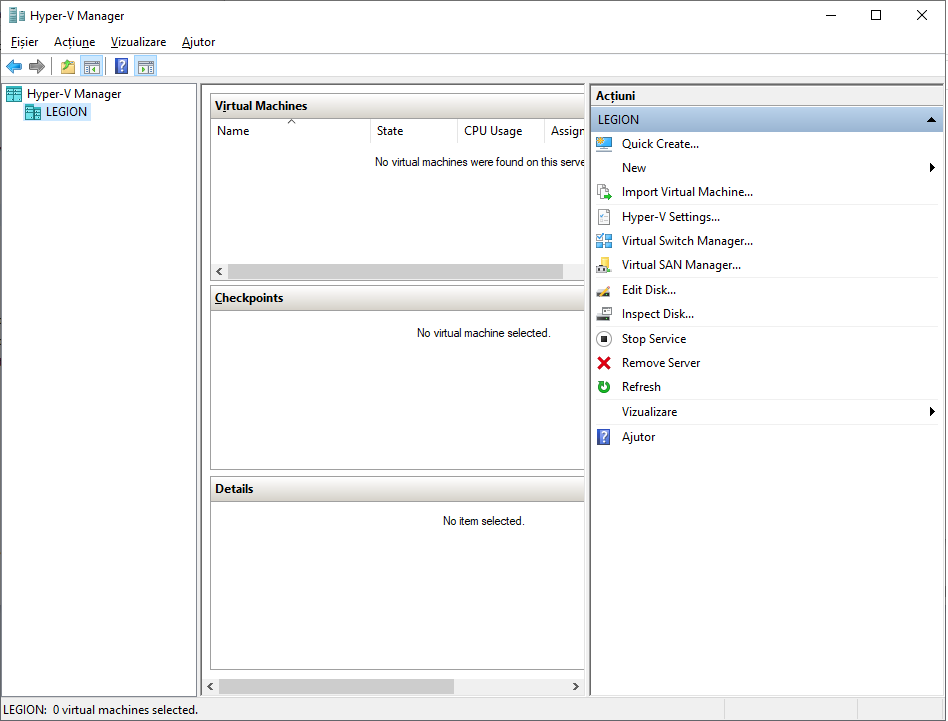Viewport: 948px width, 721px height.
Task: Click the Virtual Machines horizontal scrollbar thumb
Action: 395,272
